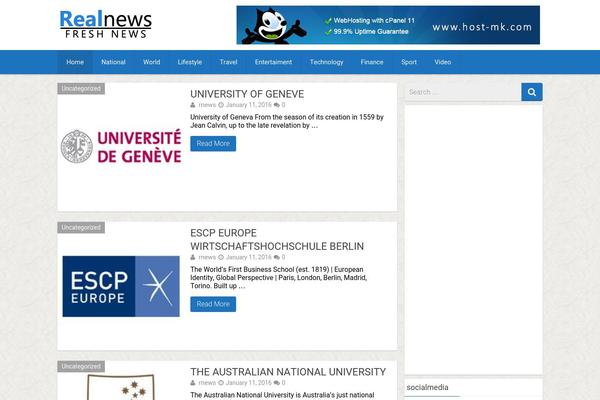The width and height of the screenshot is (600, 400).
Task: Click author rnews on Australian National University post
Action: (207, 383)
